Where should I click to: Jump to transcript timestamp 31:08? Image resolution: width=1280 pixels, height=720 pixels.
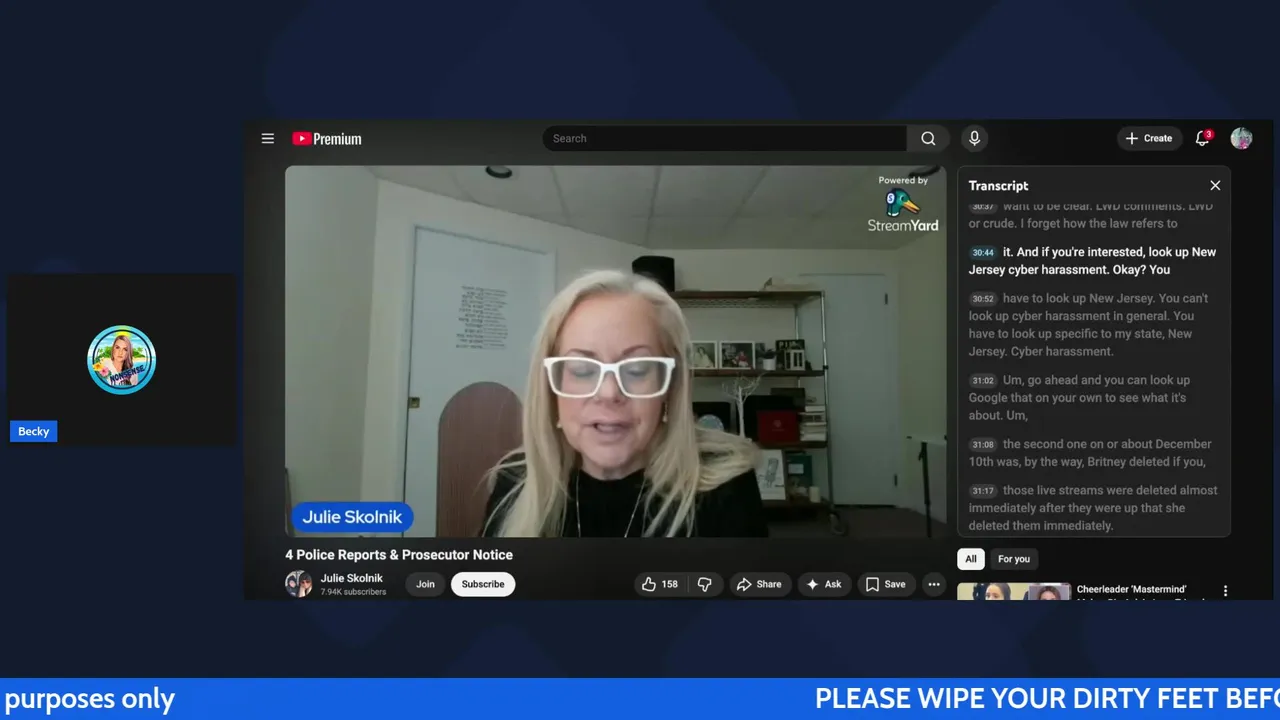982,444
